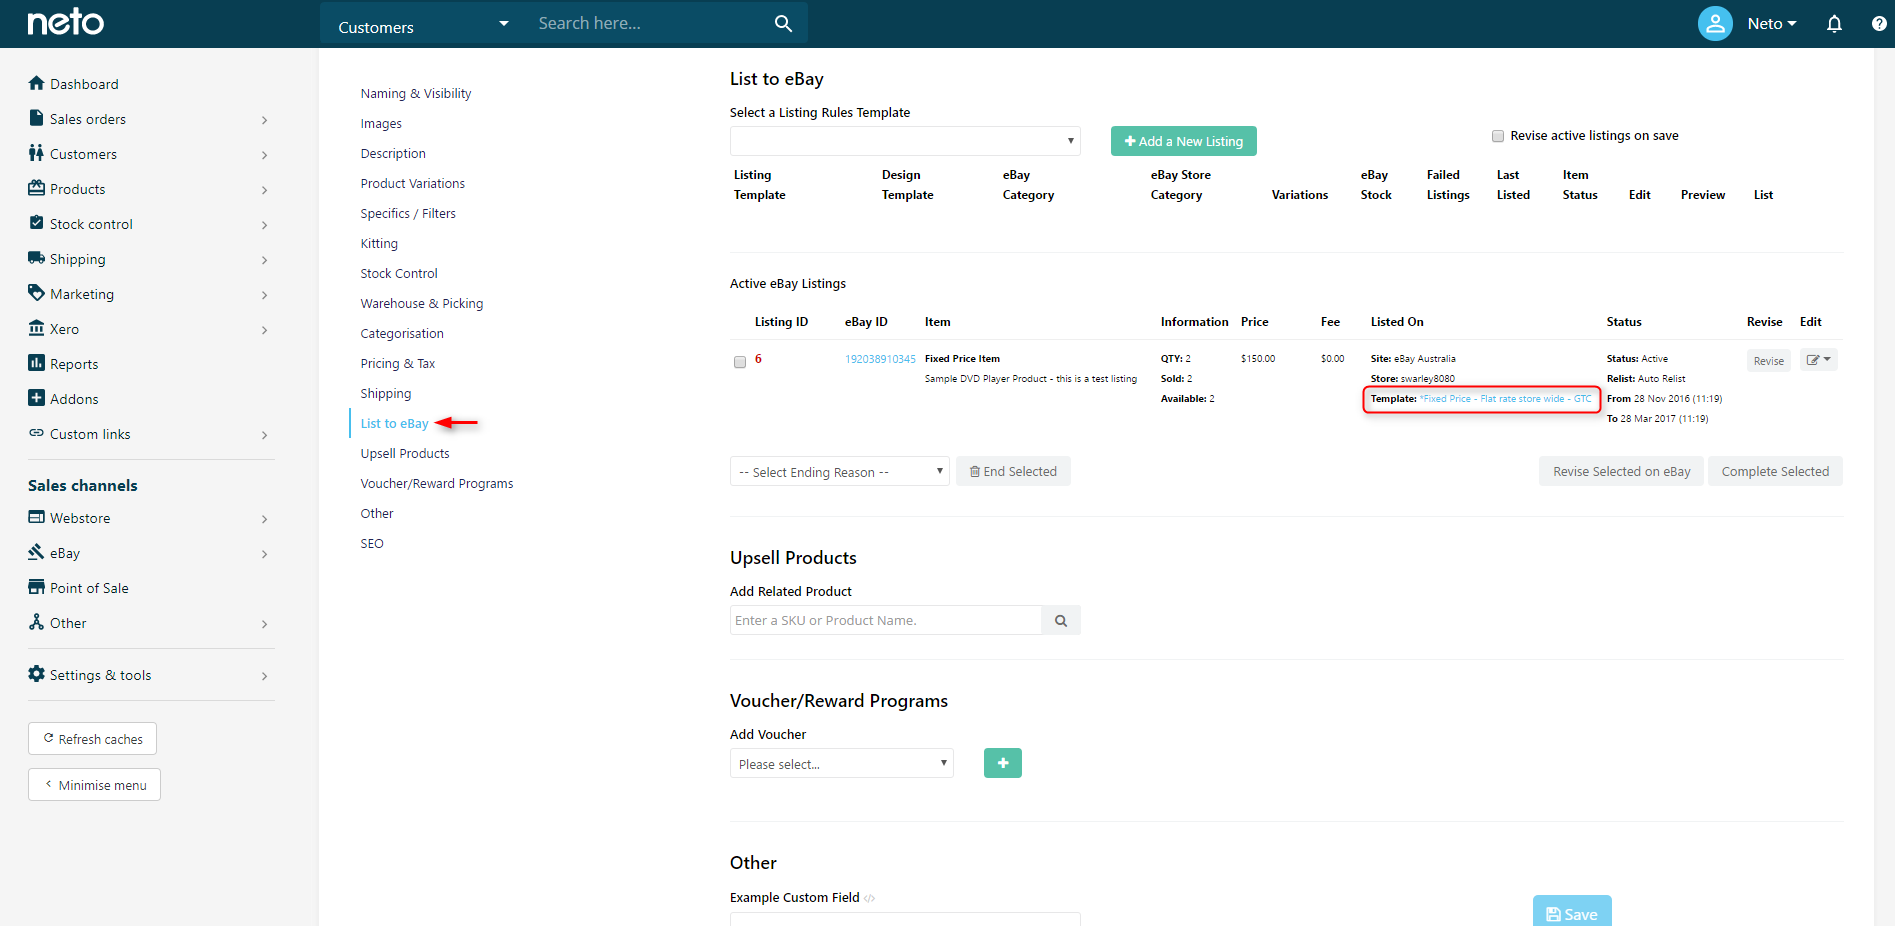The height and width of the screenshot is (926, 1895).
Task: Click the Enter a SKU or Product Name field
Action: [886, 620]
